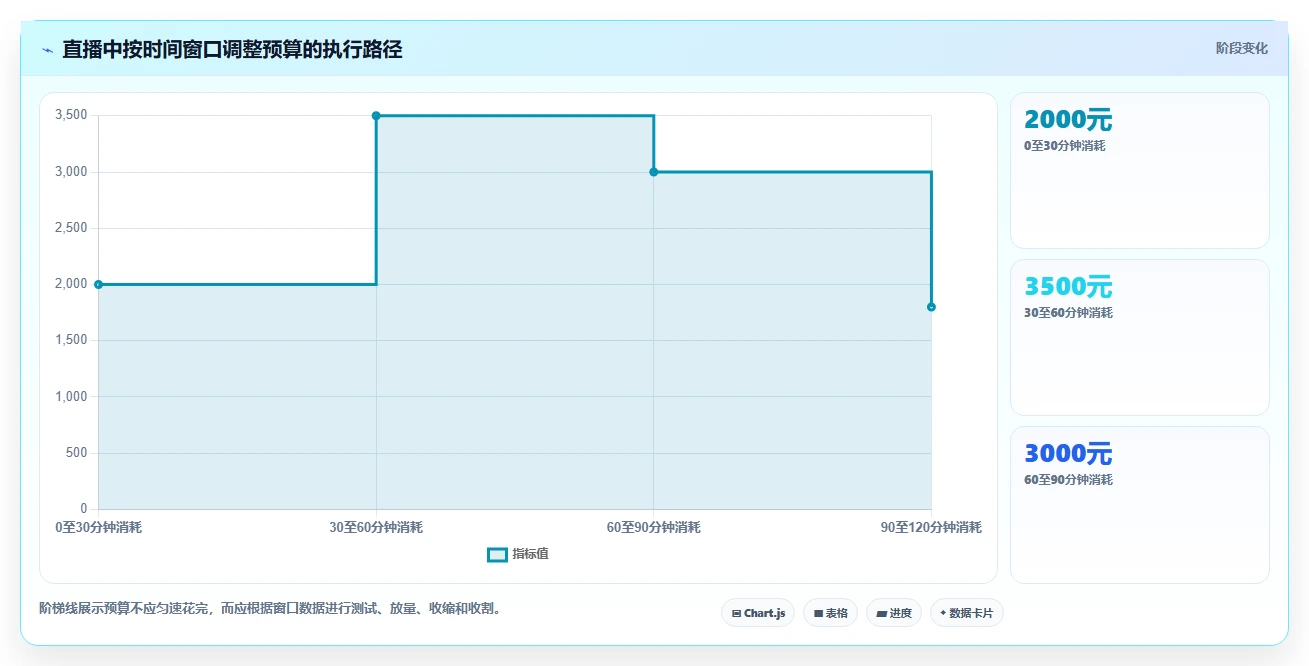
Task: Click x-axis label 90至120分钟消耗
Action: [x=931, y=528]
